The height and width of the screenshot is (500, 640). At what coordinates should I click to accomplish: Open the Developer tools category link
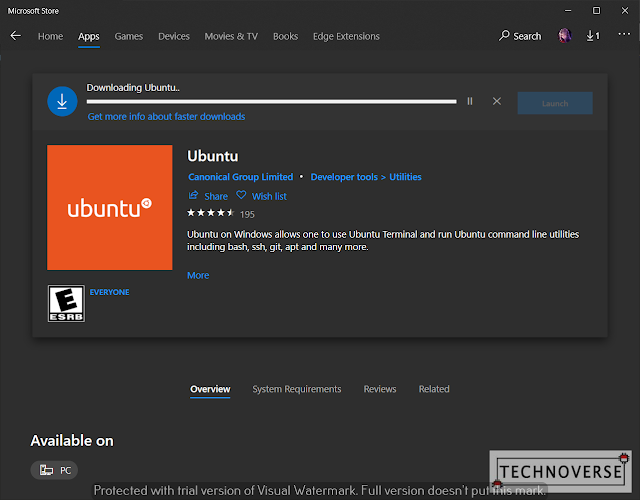pos(344,177)
